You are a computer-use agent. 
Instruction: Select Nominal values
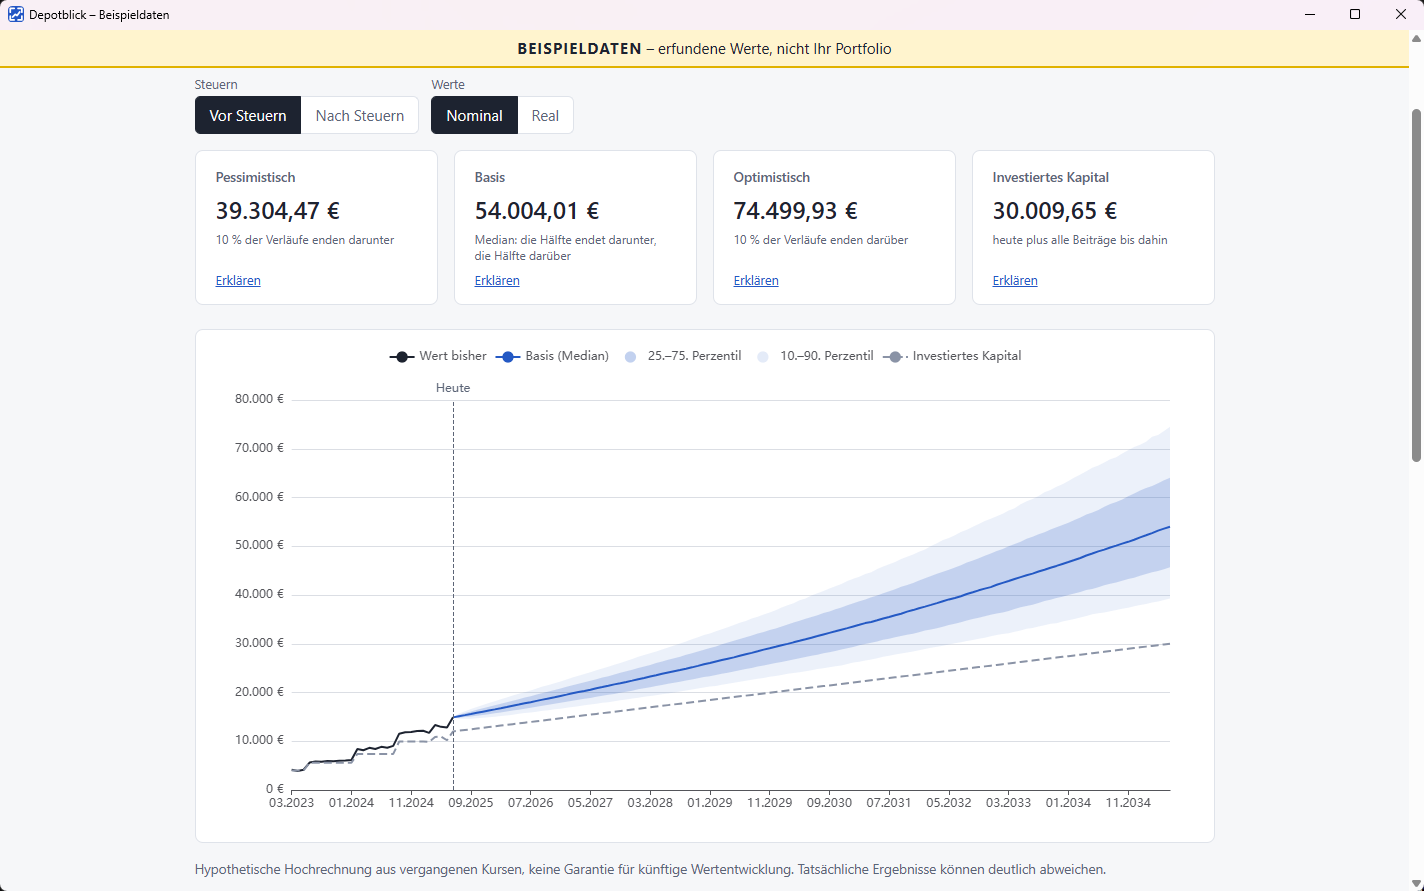click(x=474, y=115)
